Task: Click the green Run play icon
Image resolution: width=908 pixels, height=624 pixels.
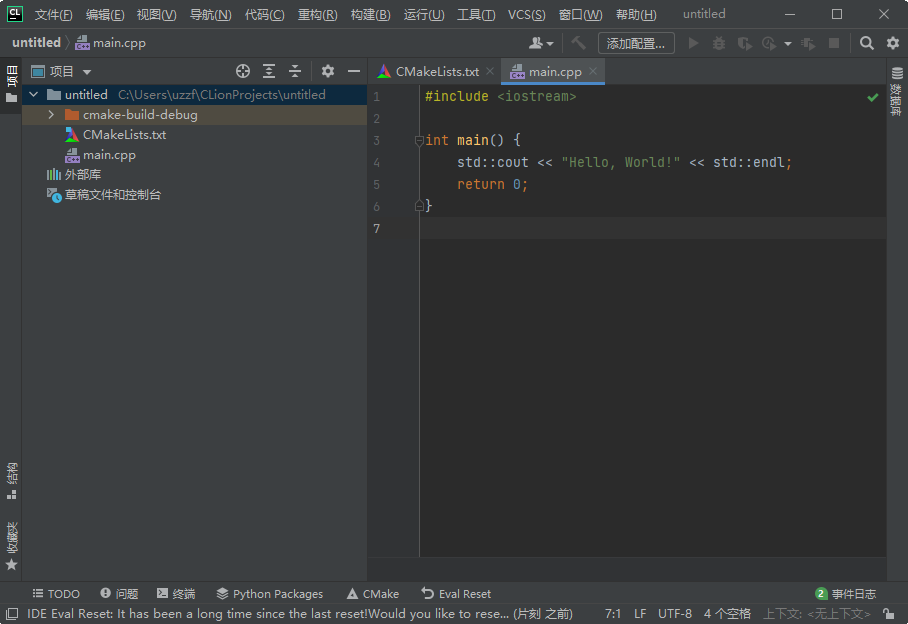Action: click(693, 43)
